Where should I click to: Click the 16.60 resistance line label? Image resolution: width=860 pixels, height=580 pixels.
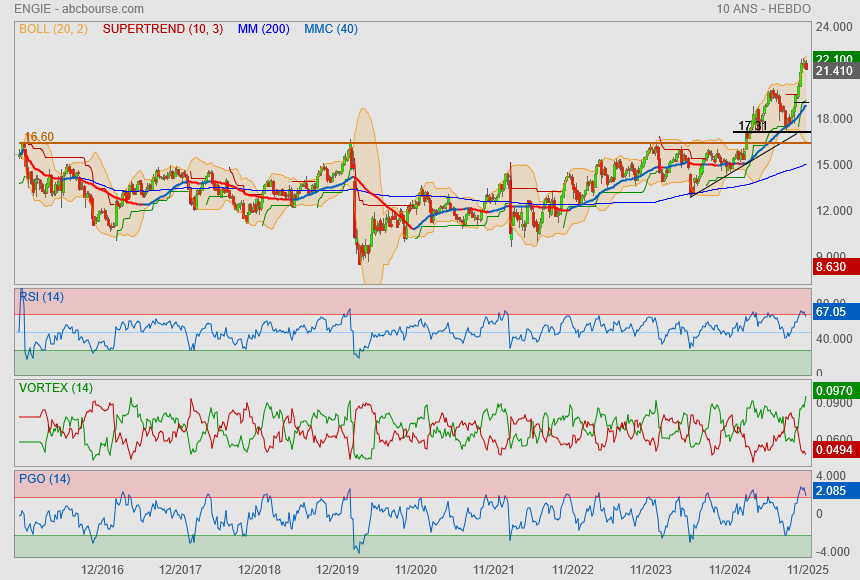[x=39, y=137]
